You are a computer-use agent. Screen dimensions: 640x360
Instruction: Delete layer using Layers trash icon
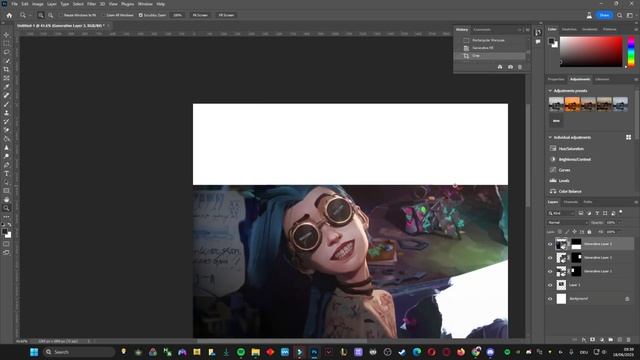click(x=629, y=340)
